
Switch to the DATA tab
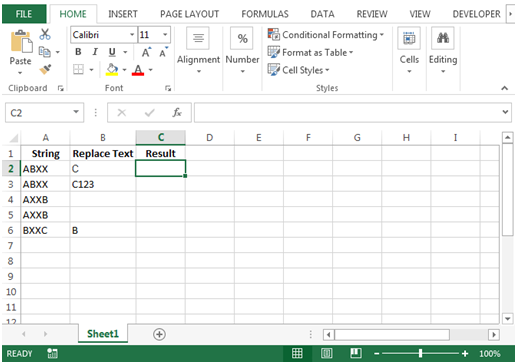[x=322, y=14]
